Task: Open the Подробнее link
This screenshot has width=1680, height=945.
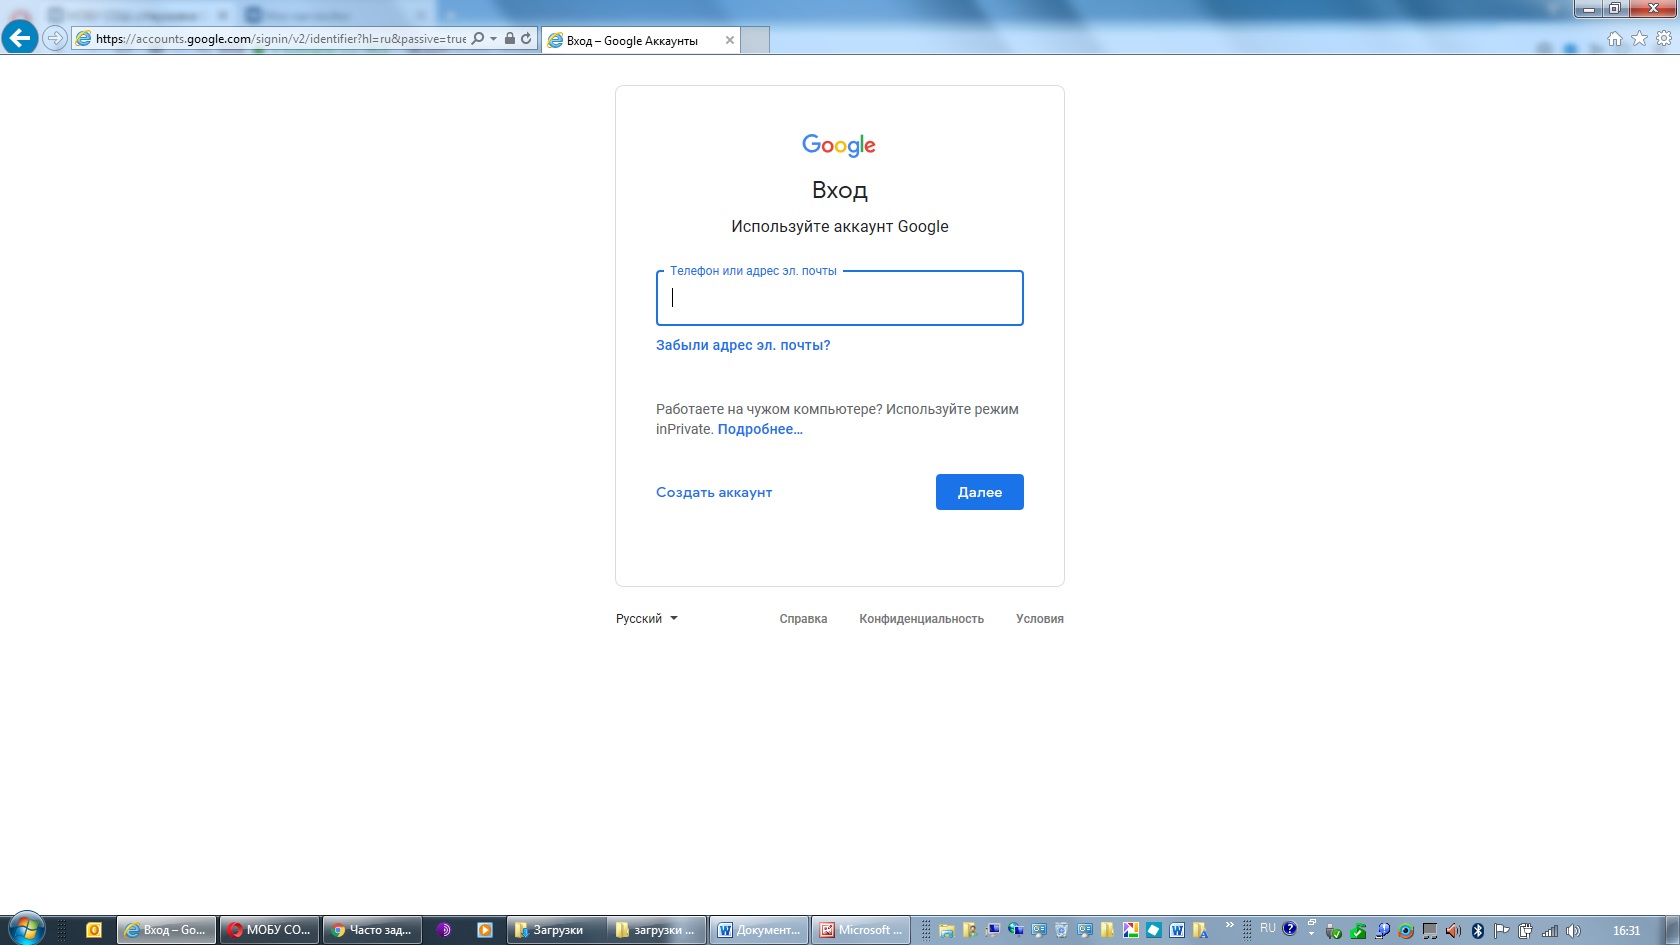Action: coord(760,429)
